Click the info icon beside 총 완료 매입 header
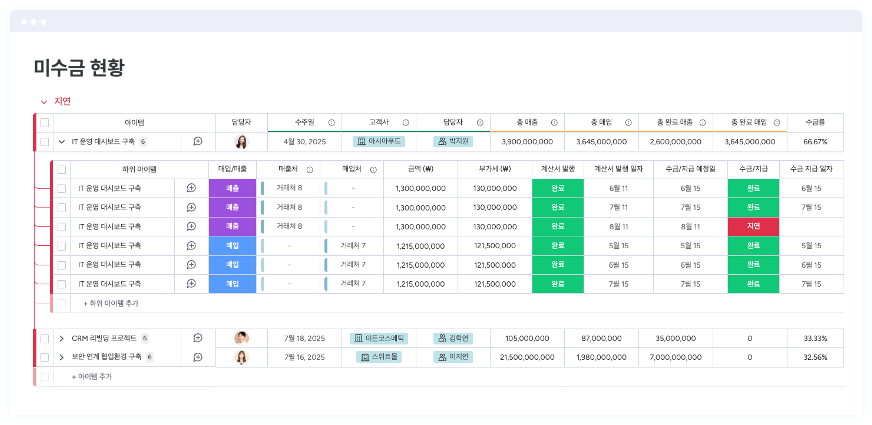This screenshot has width=872, height=425. [776, 122]
